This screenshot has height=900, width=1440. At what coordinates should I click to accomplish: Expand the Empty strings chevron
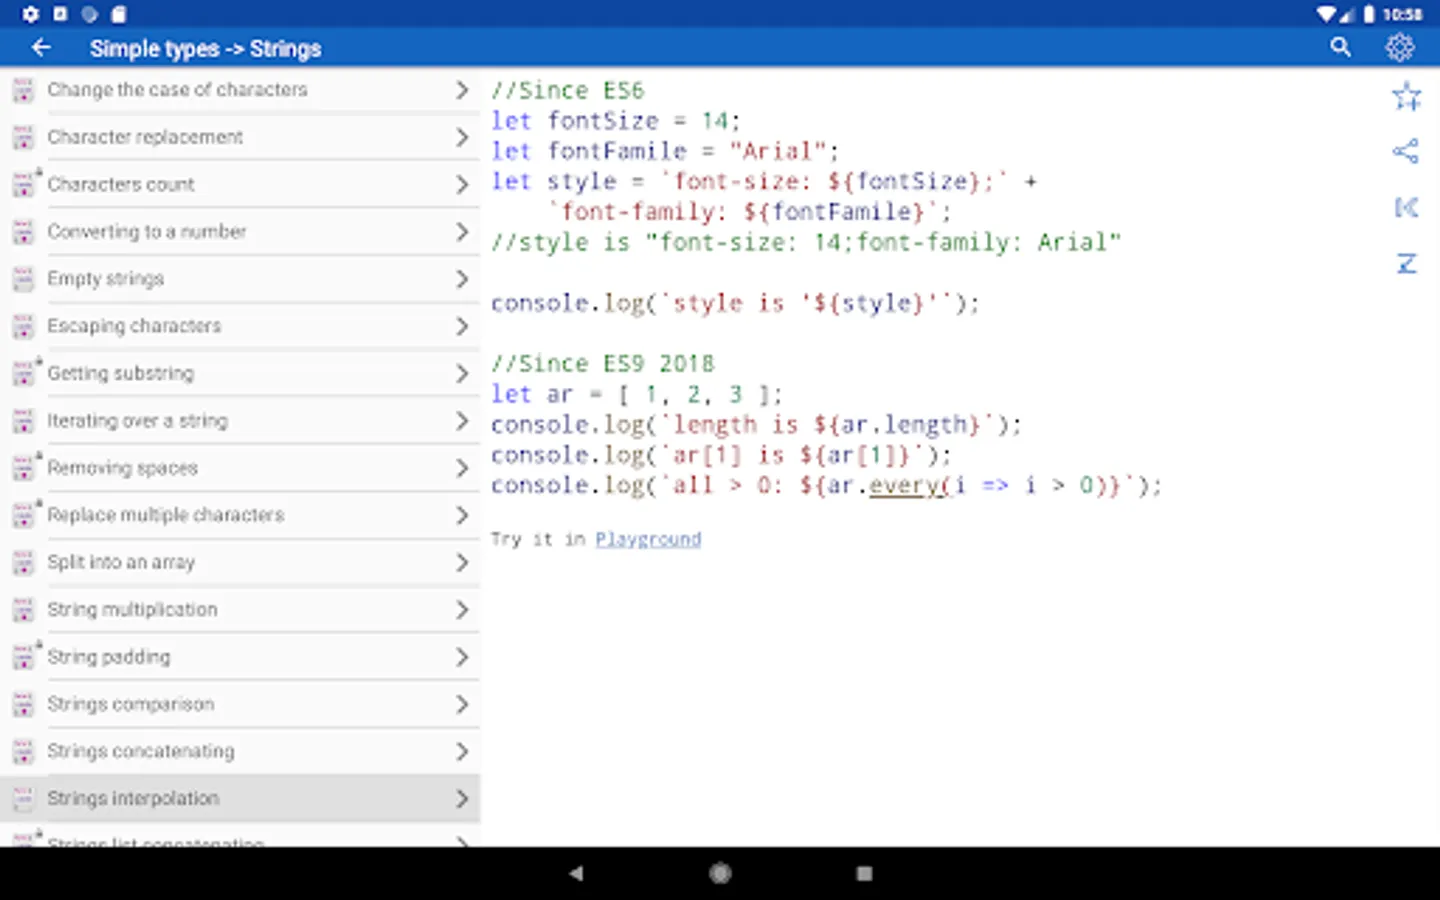click(461, 279)
